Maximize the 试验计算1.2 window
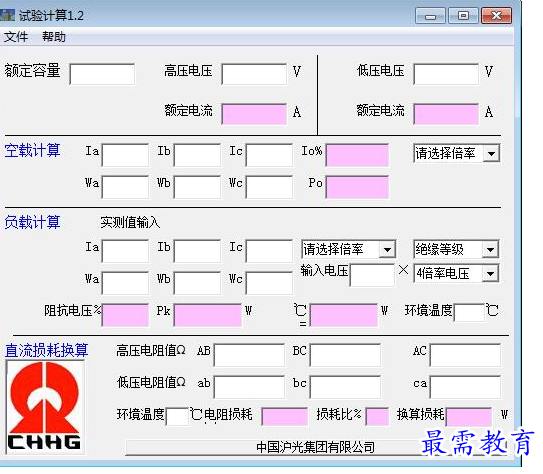This screenshot has height=474, width=543. coord(463,16)
